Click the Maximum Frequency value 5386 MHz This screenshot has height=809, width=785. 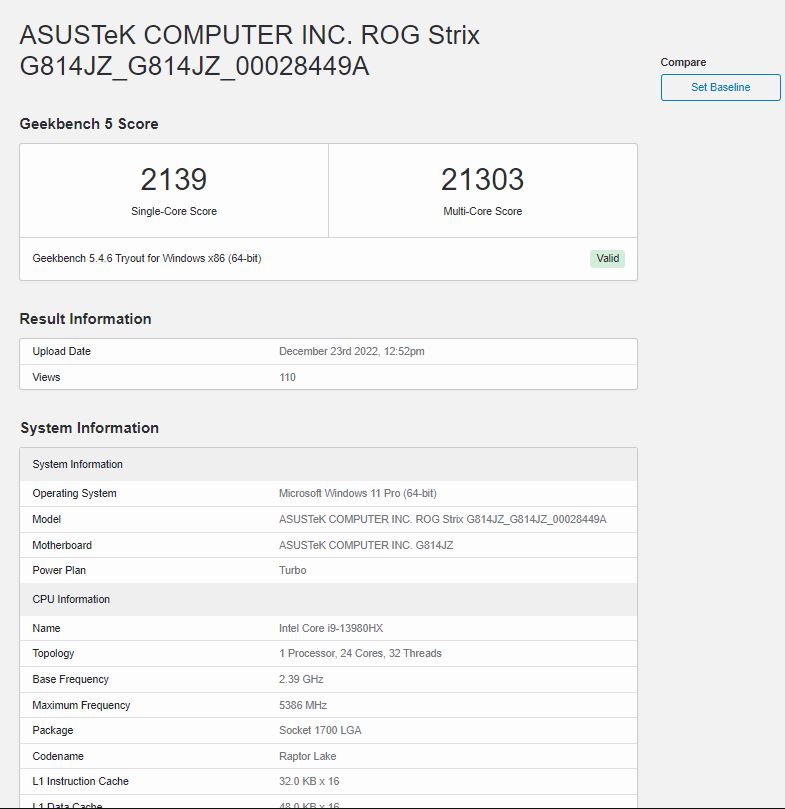tap(303, 705)
